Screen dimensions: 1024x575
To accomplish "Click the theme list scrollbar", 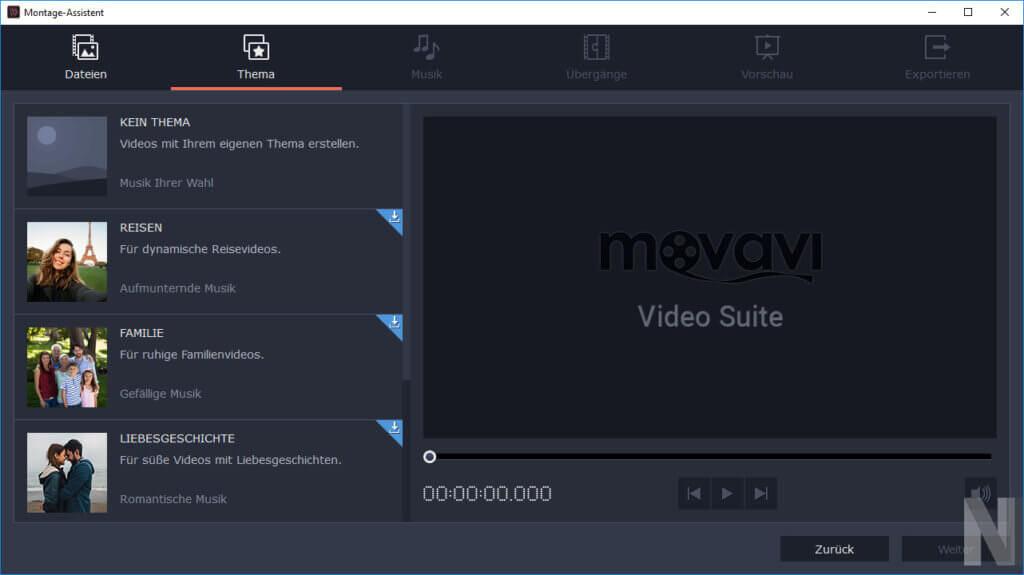I will (406, 242).
